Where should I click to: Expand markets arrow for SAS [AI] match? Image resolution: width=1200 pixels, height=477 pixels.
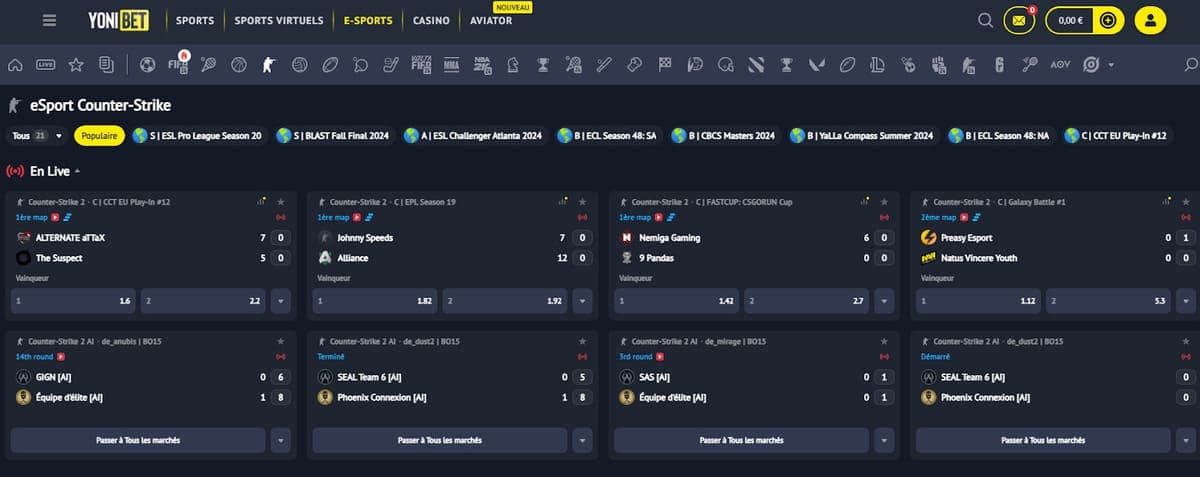pos(884,440)
